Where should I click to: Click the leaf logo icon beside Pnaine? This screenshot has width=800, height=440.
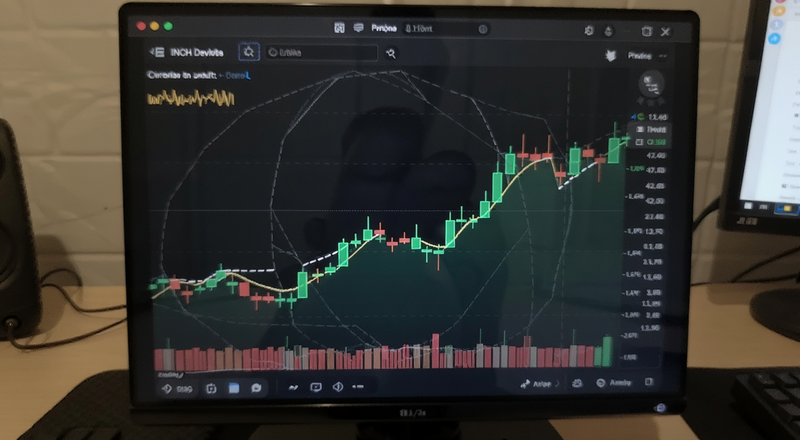pos(611,56)
